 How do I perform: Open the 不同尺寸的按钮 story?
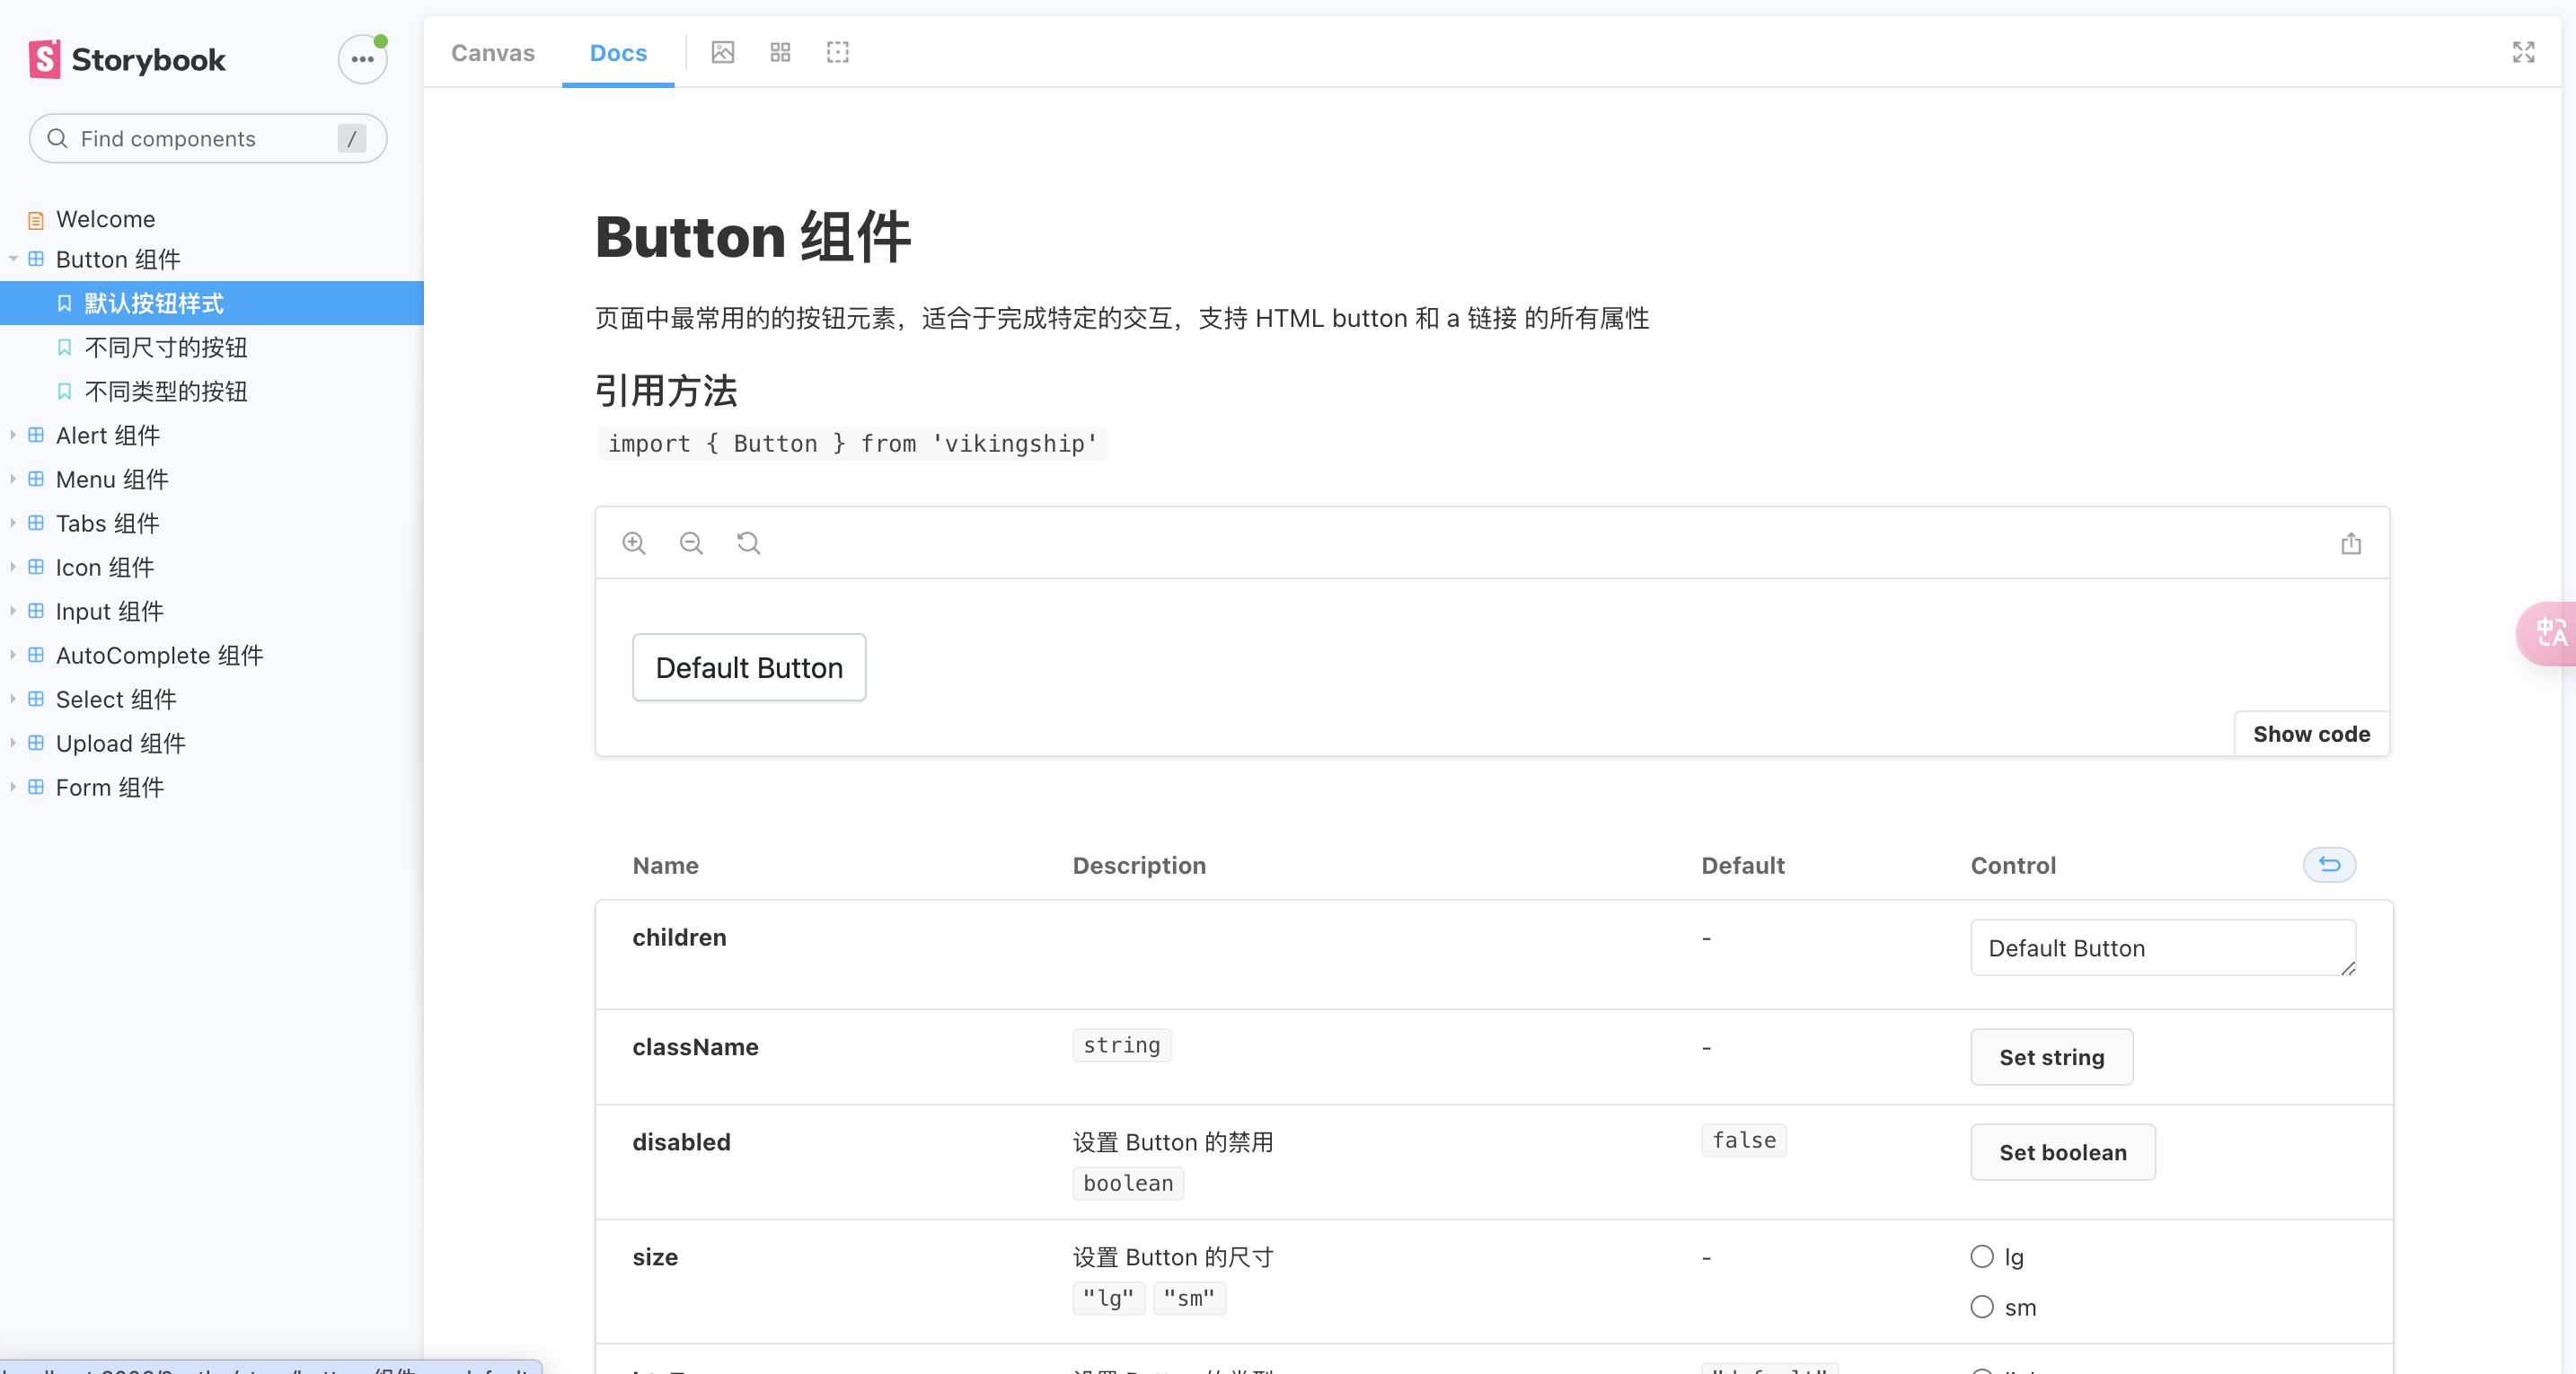(166, 347)
